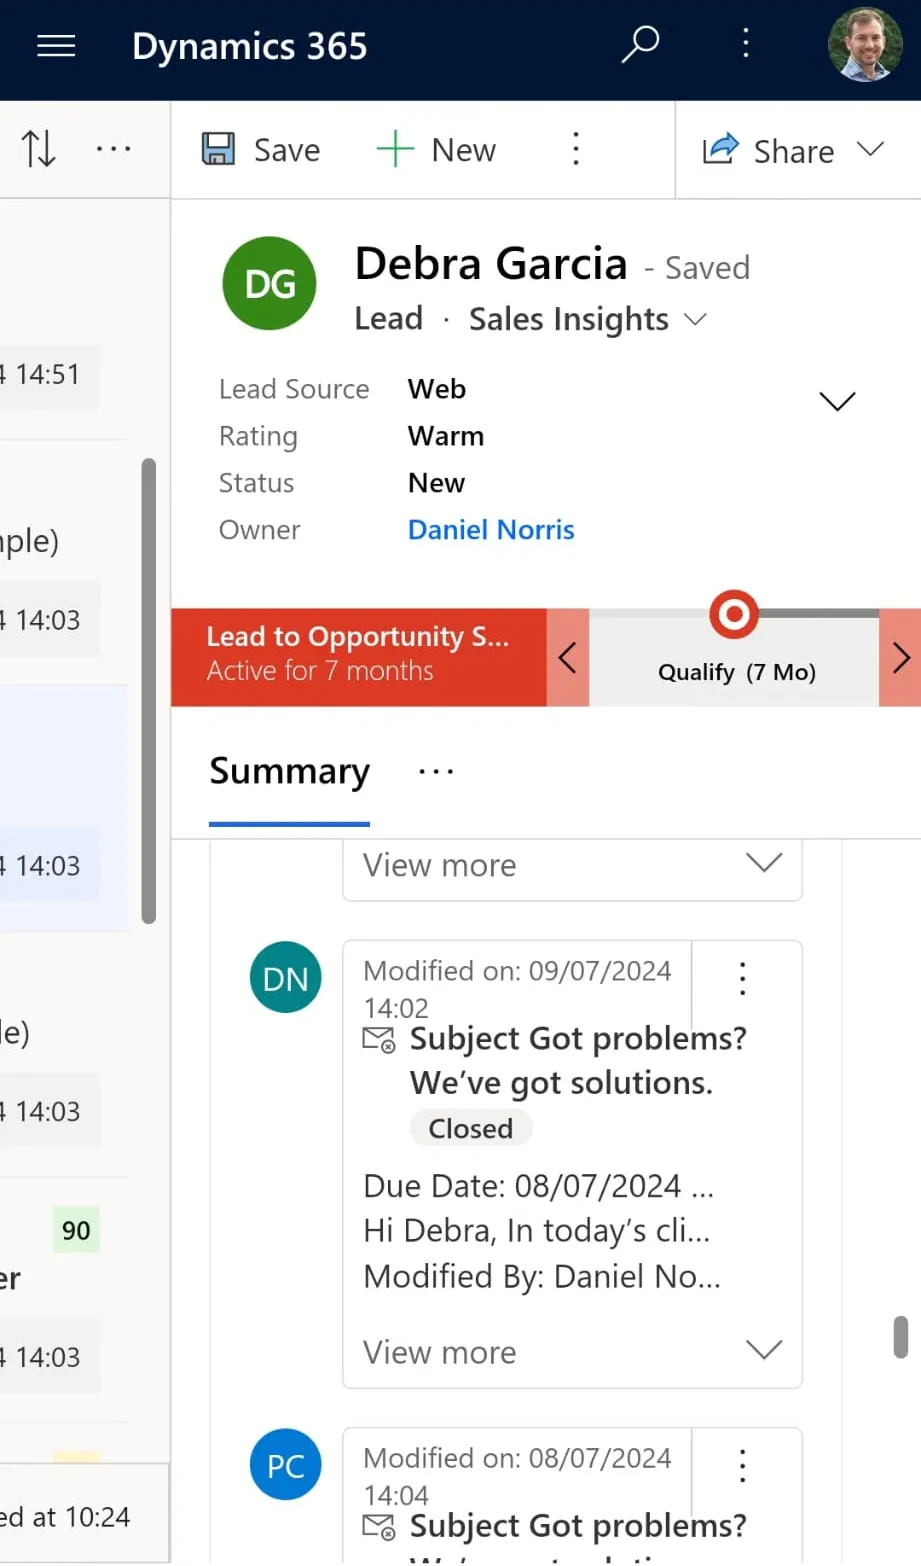921x1566 pixels.
Task: Click 'Modified By: Daniel No...' text
Action: [542, 1277]
